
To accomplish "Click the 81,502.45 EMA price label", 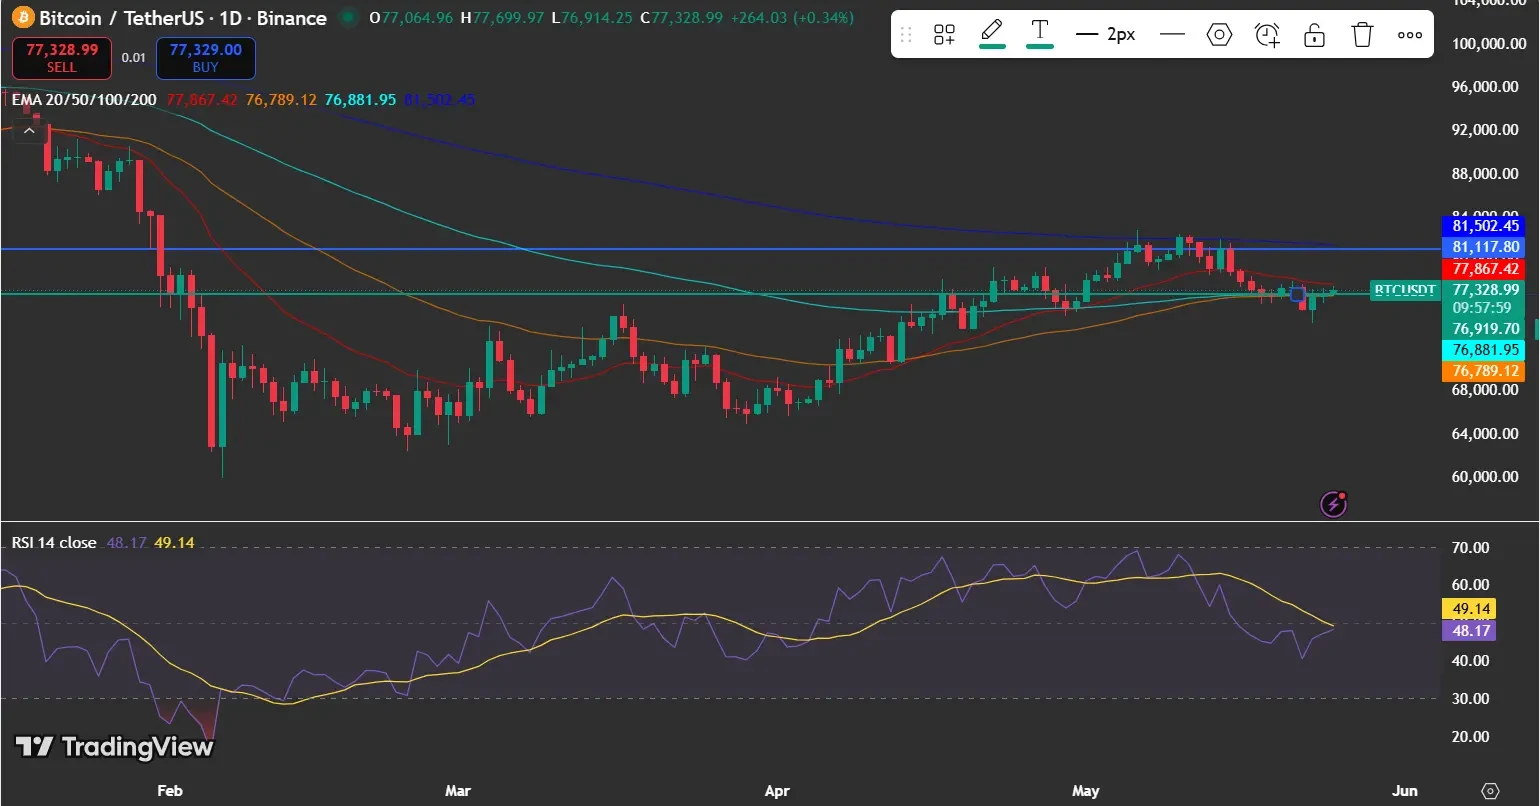I will click(1483, 227).
